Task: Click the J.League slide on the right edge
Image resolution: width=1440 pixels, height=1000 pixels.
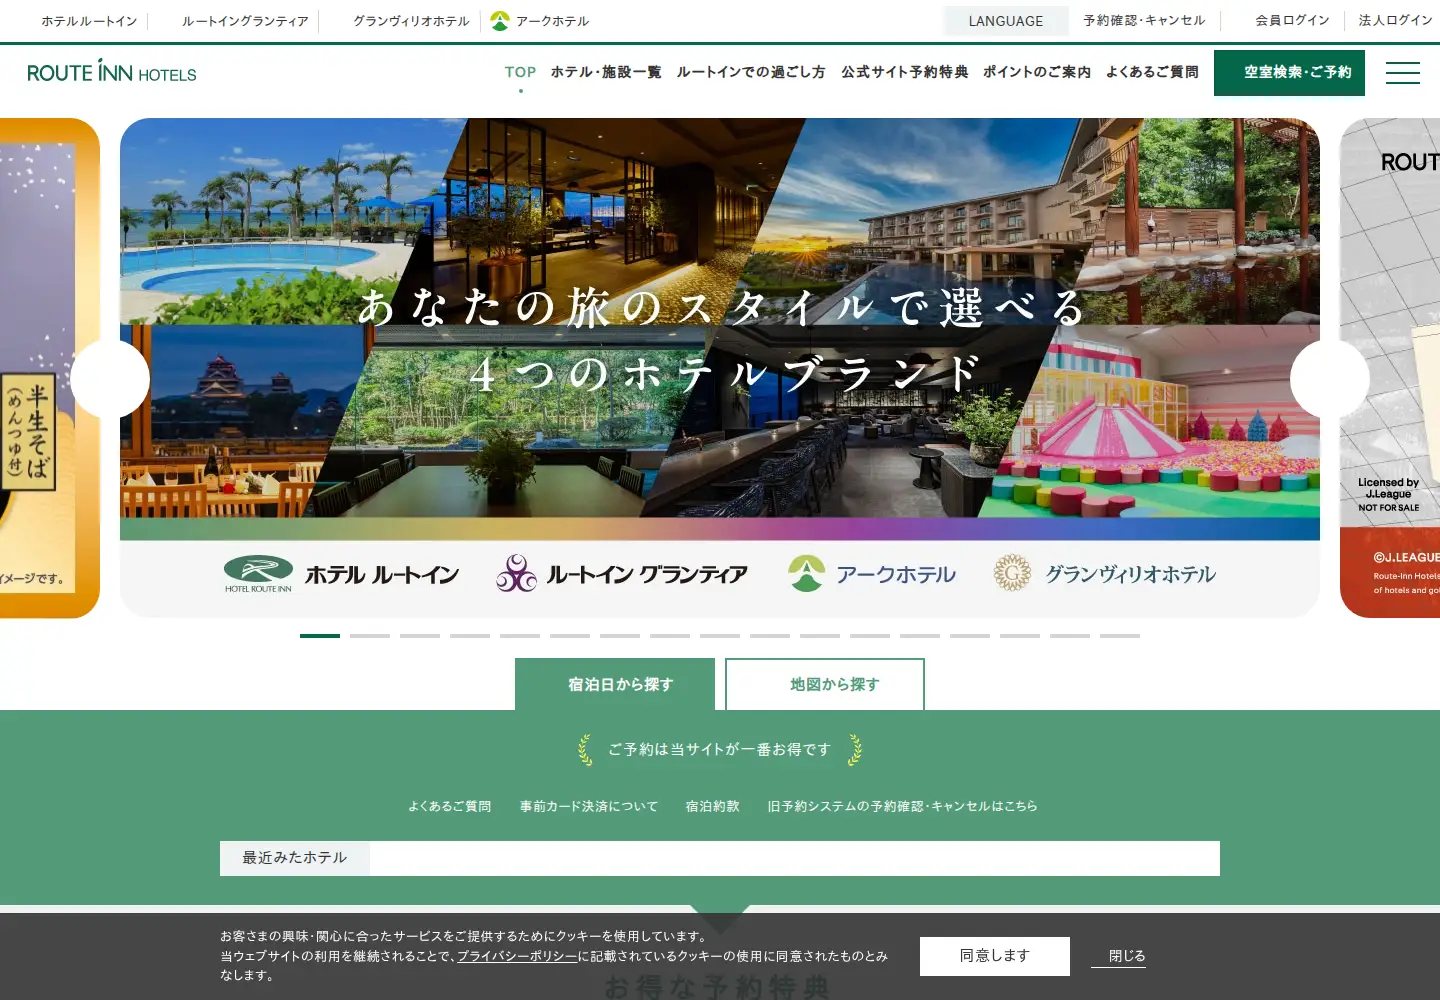Action: click(x=1390, y=368)
